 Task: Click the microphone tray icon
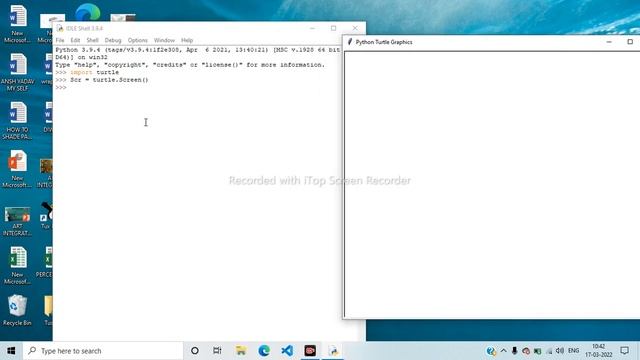pyautogui.click(x=514, y=351)
